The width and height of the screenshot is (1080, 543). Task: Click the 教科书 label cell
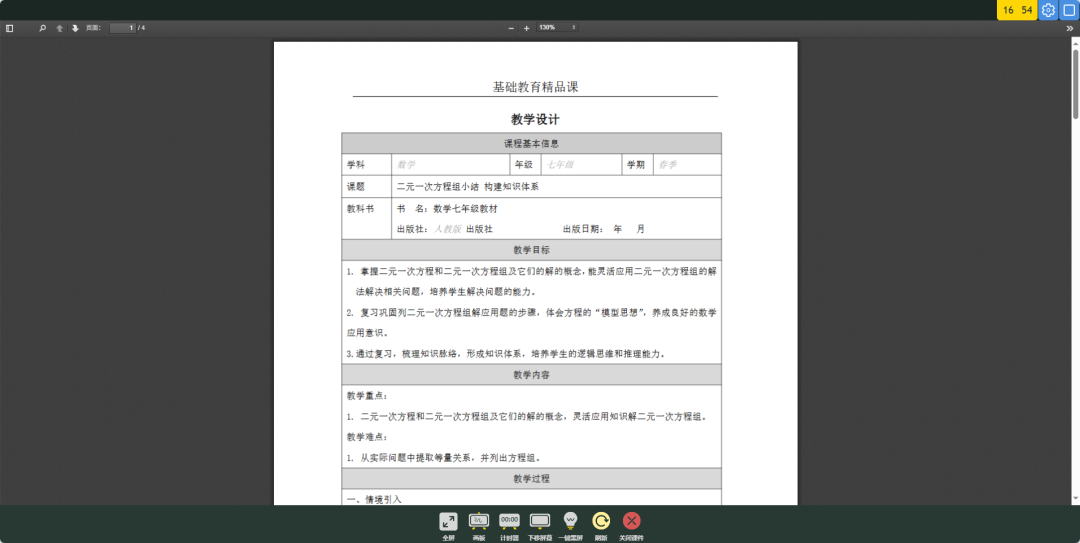coord(367,218)
